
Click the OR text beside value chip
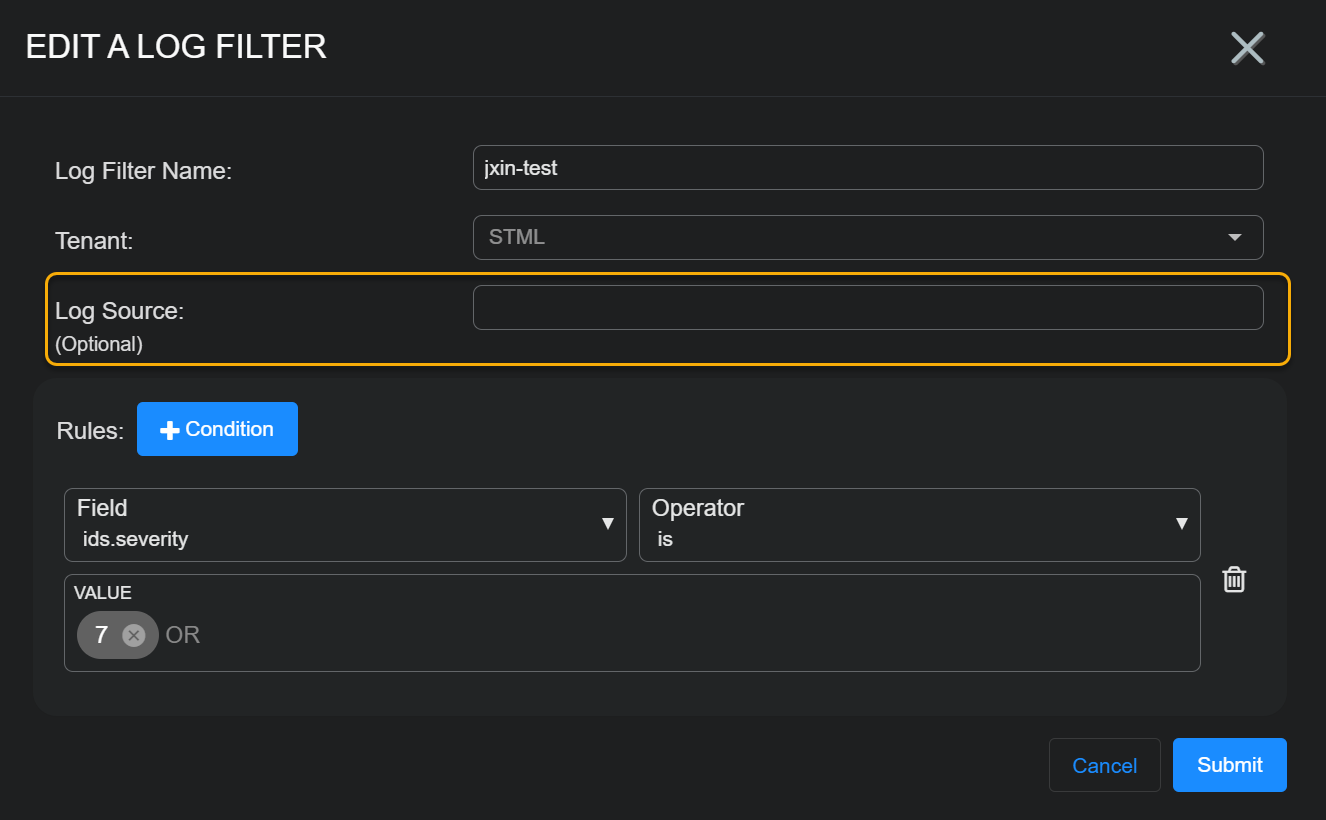pyautogui.click(x=183, y=635)
